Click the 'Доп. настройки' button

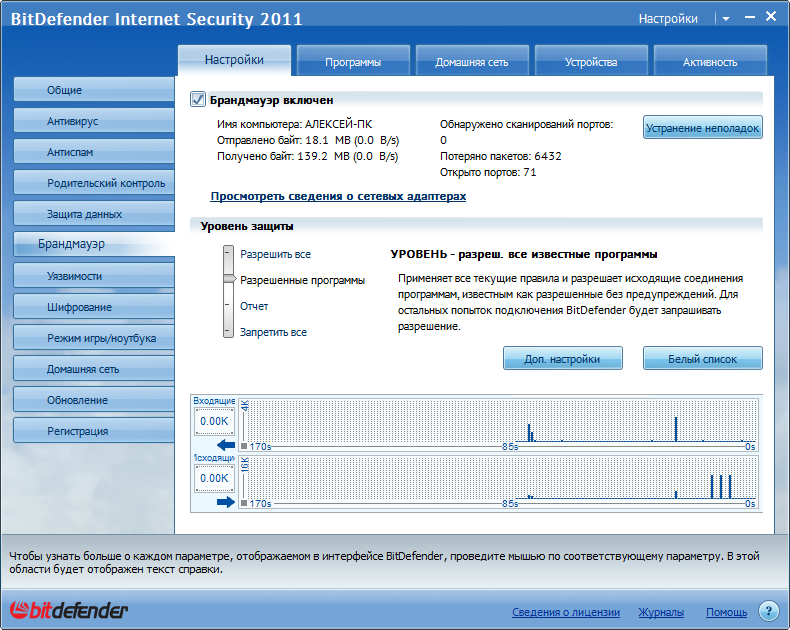tap(562, 358)
